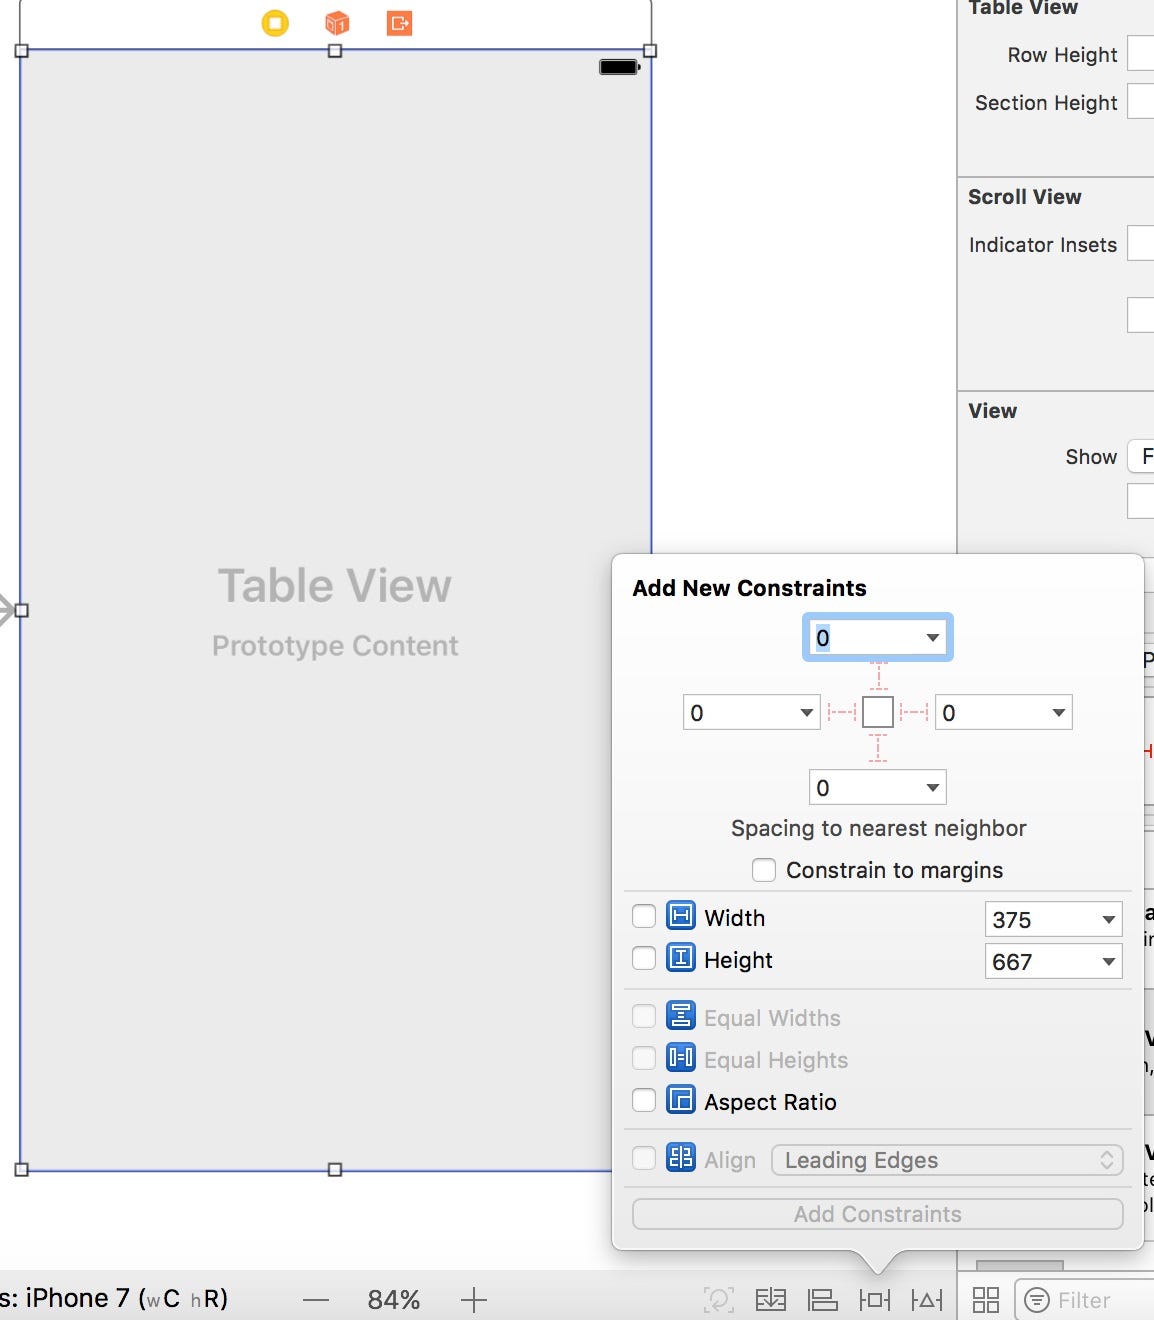1154x1320 pixels.
Task: Check the Aspect Ratio checkbox
Action: (x=644, y=1100)
